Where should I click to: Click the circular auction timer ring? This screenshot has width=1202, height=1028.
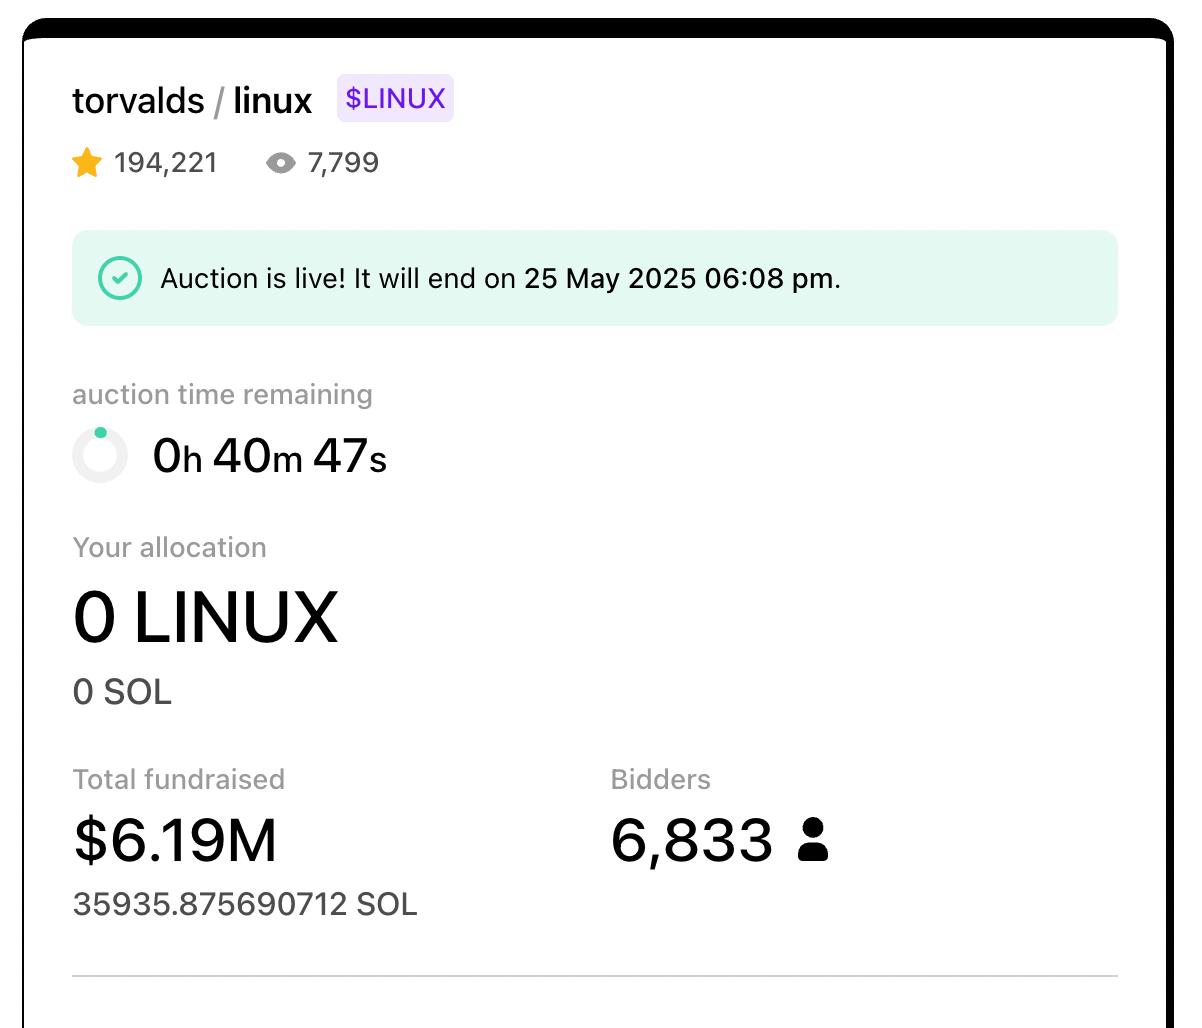pos(100,455)
